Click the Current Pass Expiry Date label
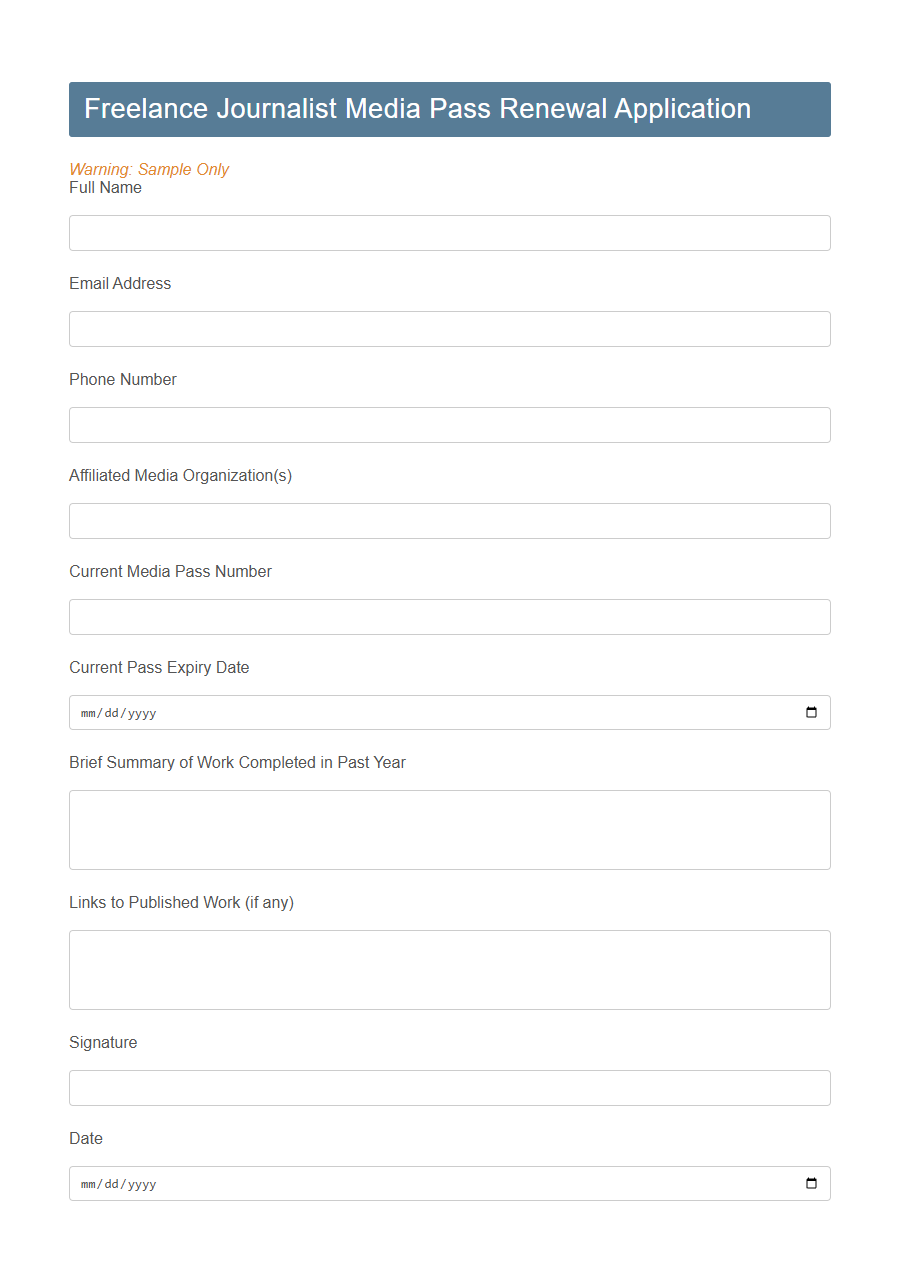900x1265 pixels. [158, 667]
